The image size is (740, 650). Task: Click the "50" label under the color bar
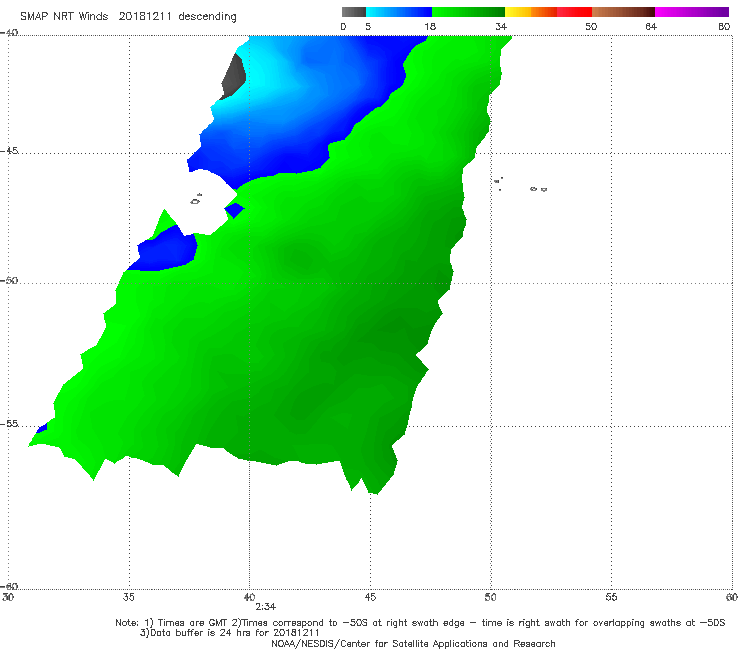pos(591,27)
